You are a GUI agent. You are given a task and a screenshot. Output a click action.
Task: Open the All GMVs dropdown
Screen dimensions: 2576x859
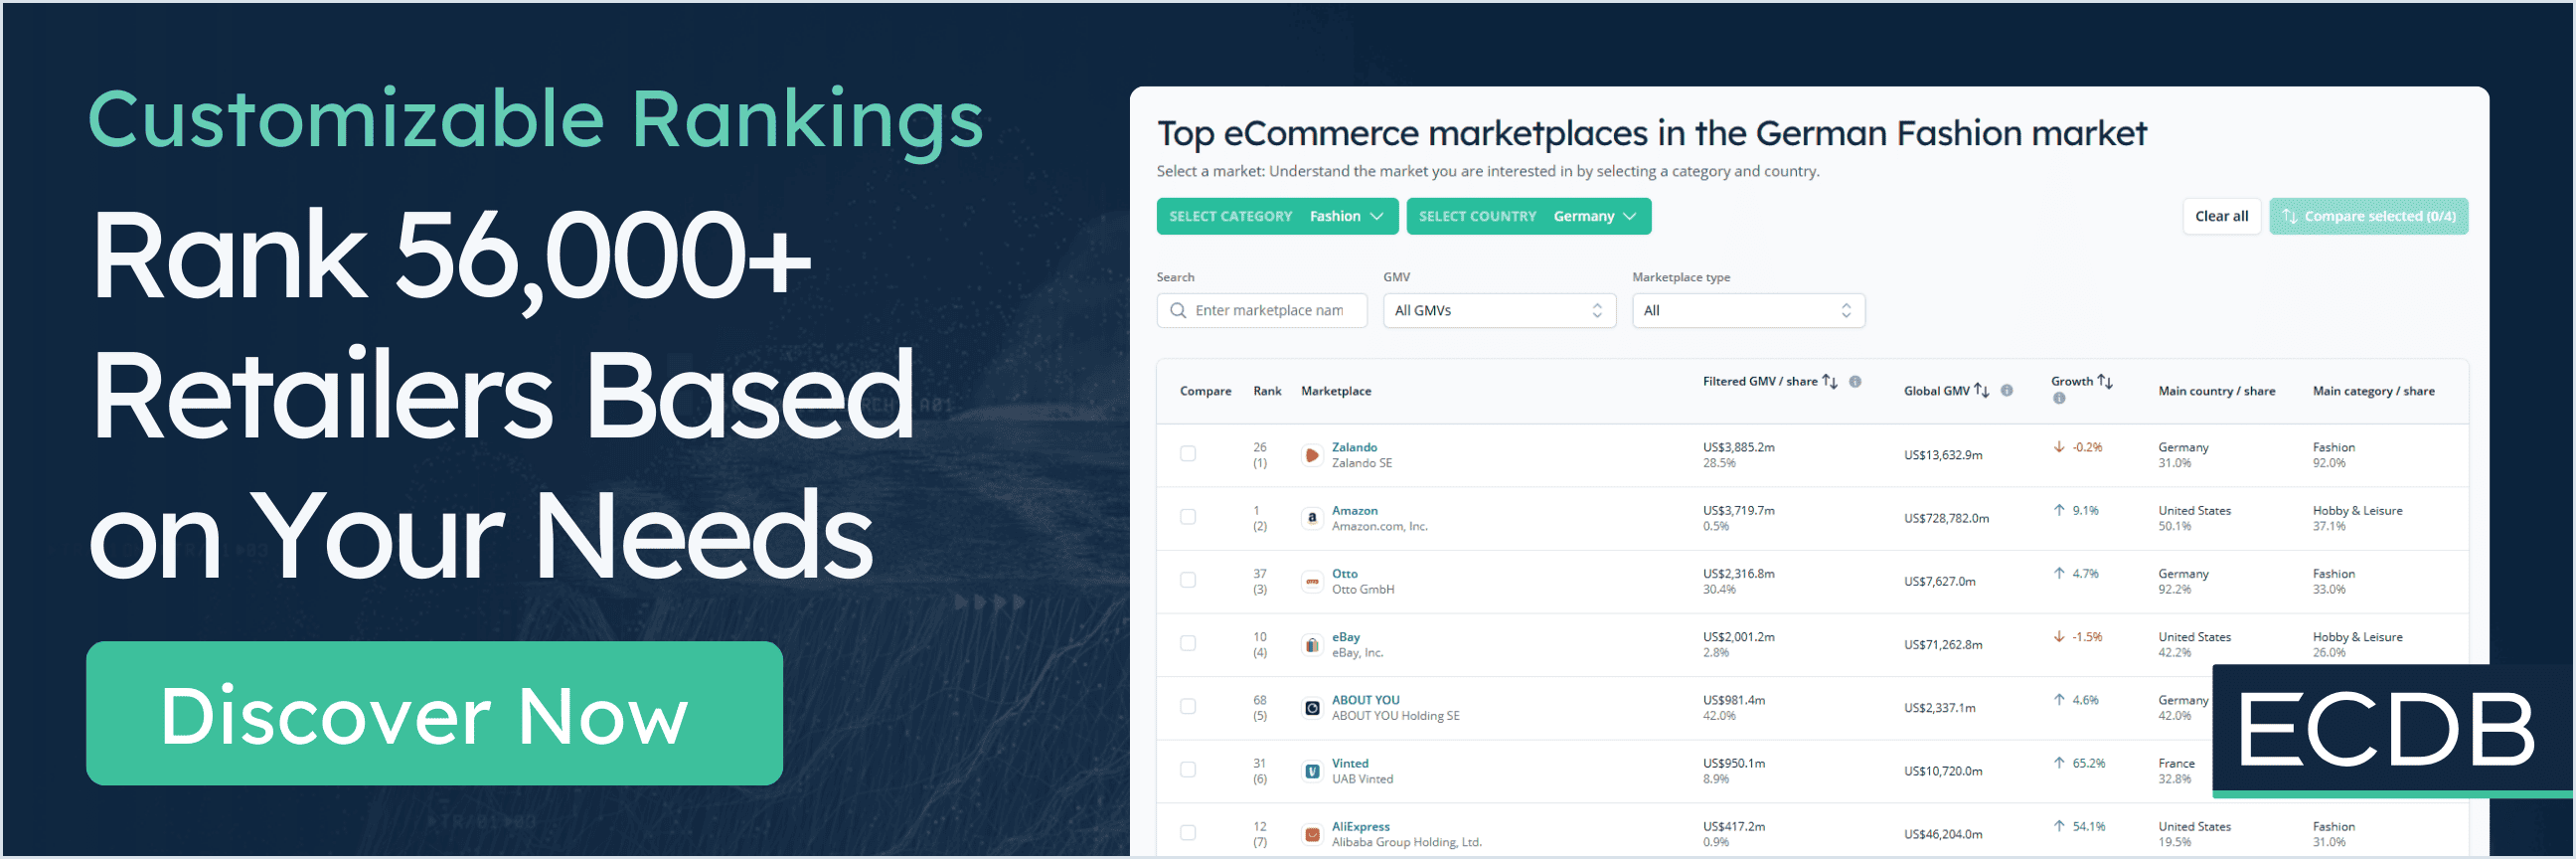pos(1499,310)
